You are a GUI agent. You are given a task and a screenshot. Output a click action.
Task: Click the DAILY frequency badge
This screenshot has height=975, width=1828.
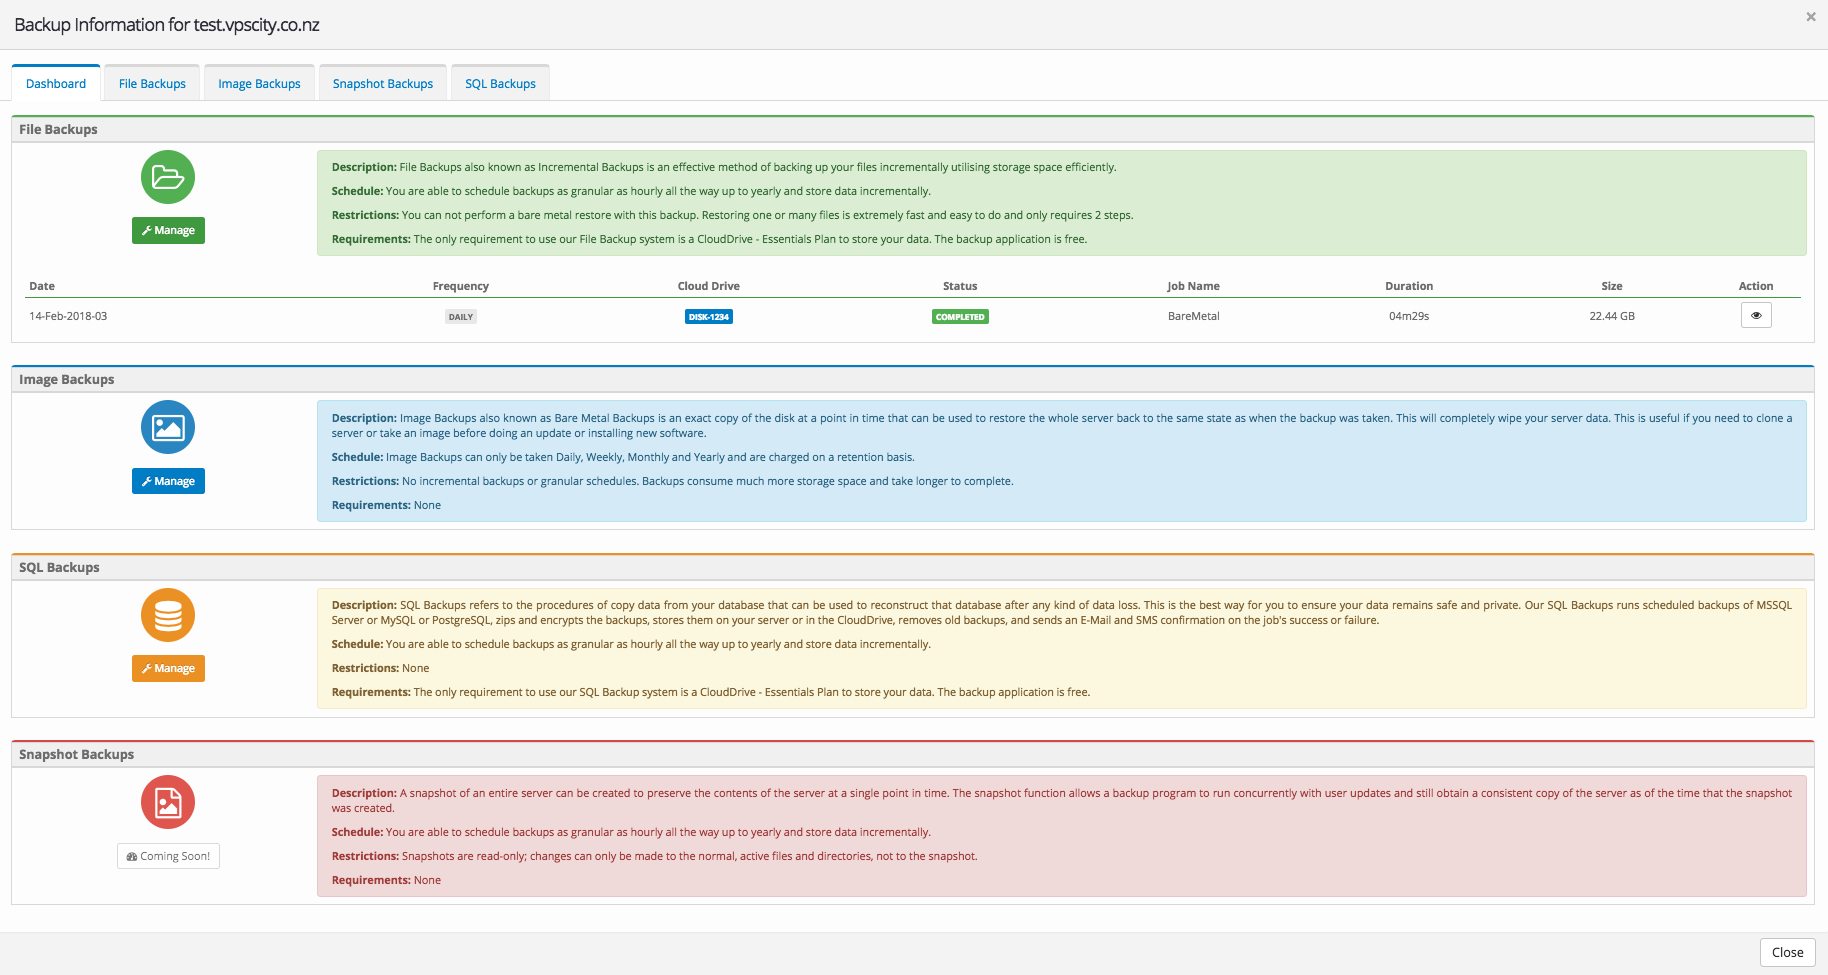pyautogui.click(x=461, y=317)
